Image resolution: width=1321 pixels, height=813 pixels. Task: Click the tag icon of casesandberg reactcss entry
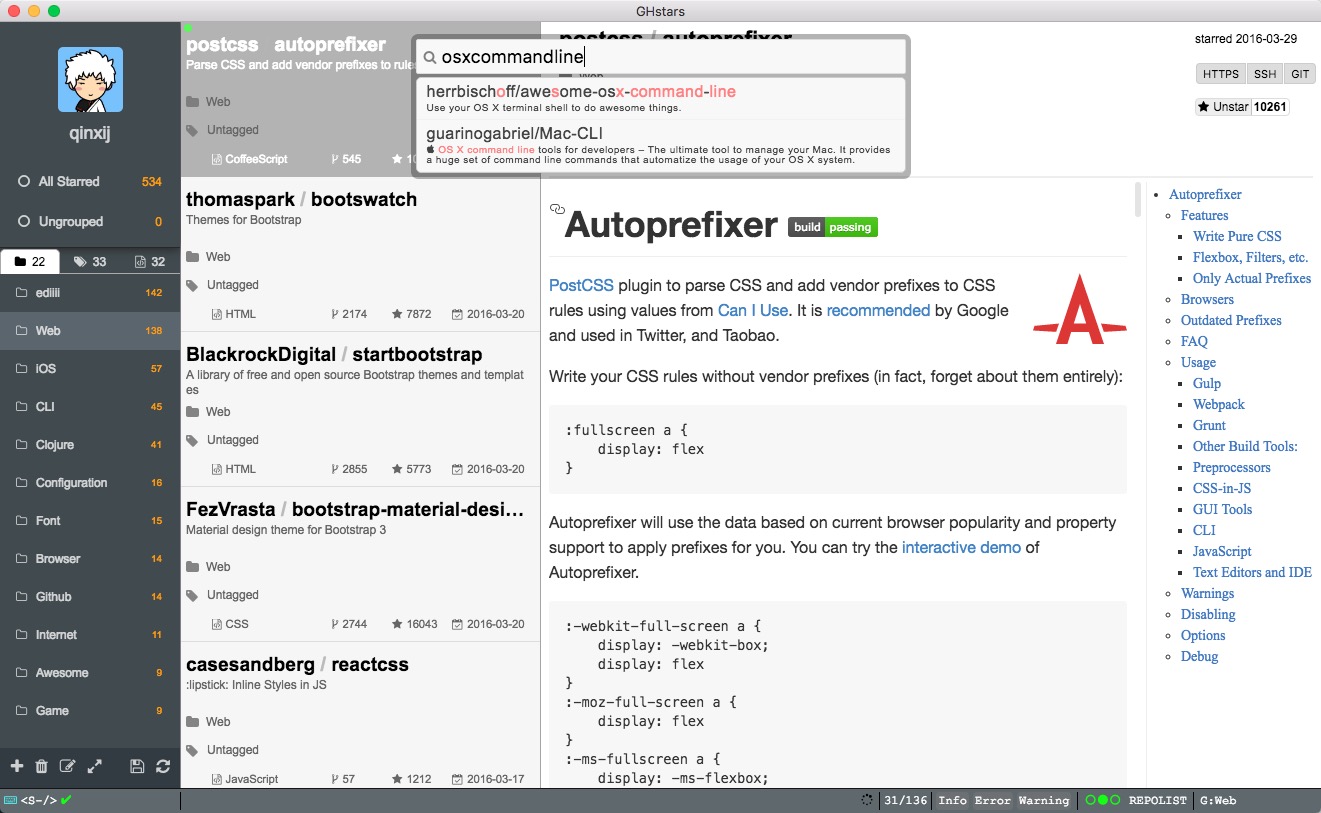tap(192, 750)
